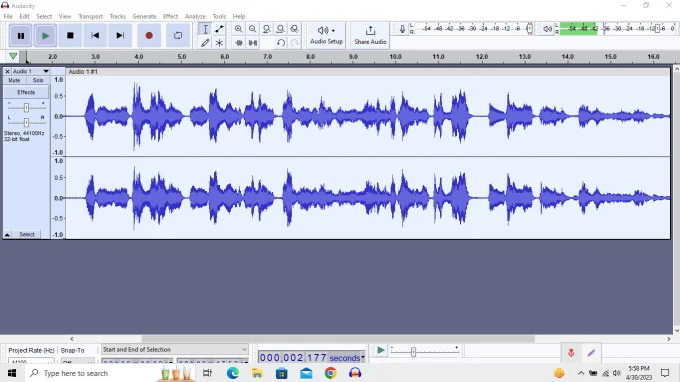This screenshot has width=680, height=382.
Task: Adjust the playback level slider
Action: pyautogui.click(x=657, y=29)
